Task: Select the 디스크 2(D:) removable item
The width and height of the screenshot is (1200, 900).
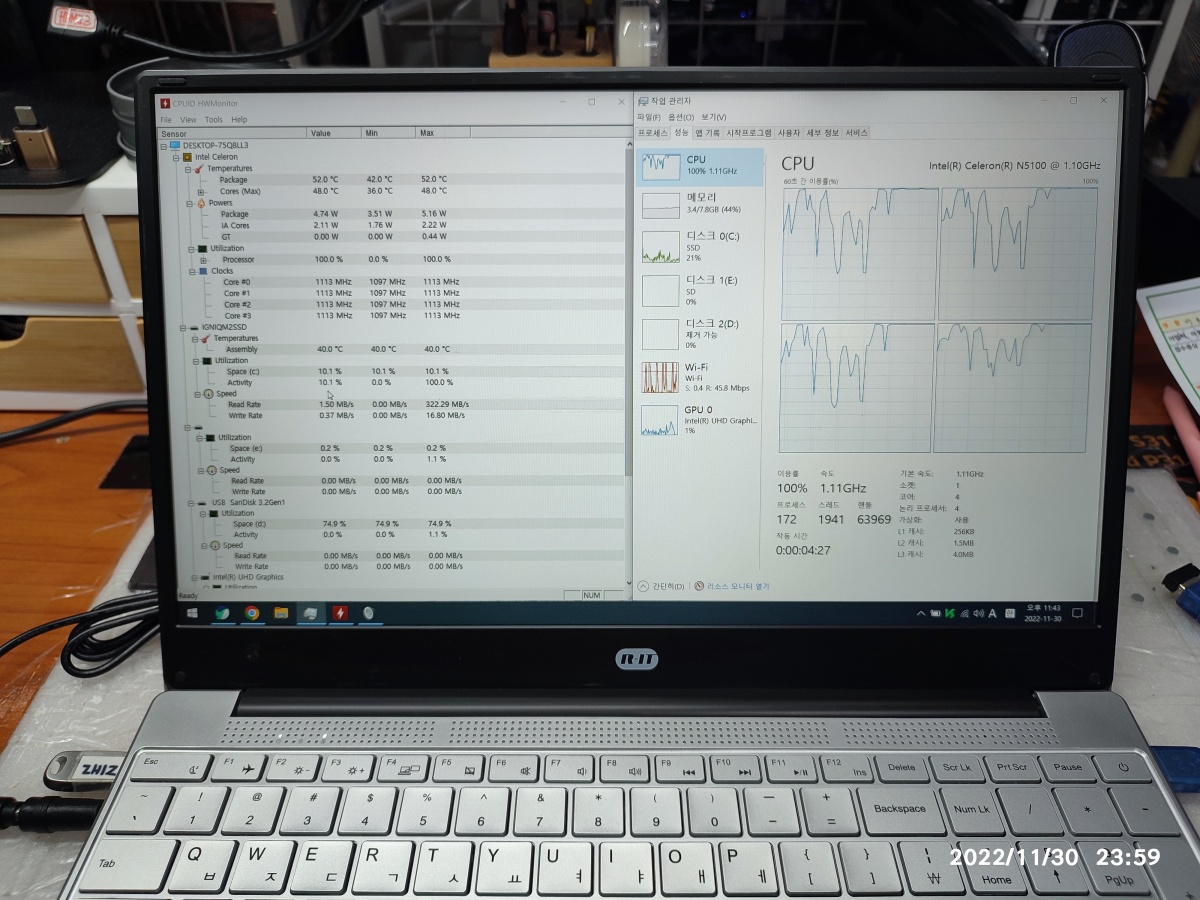Action: pyautogui.click(x=700, y=334)
